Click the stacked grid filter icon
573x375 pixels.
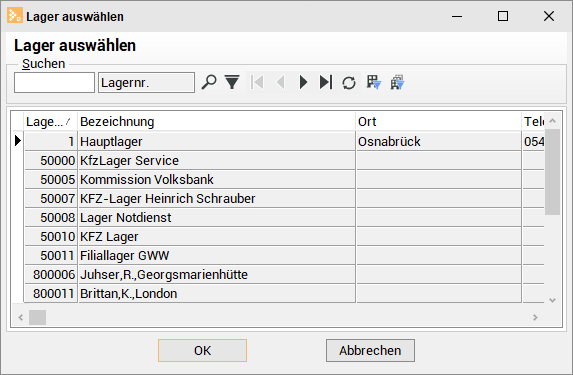click(x=397, y=82)
